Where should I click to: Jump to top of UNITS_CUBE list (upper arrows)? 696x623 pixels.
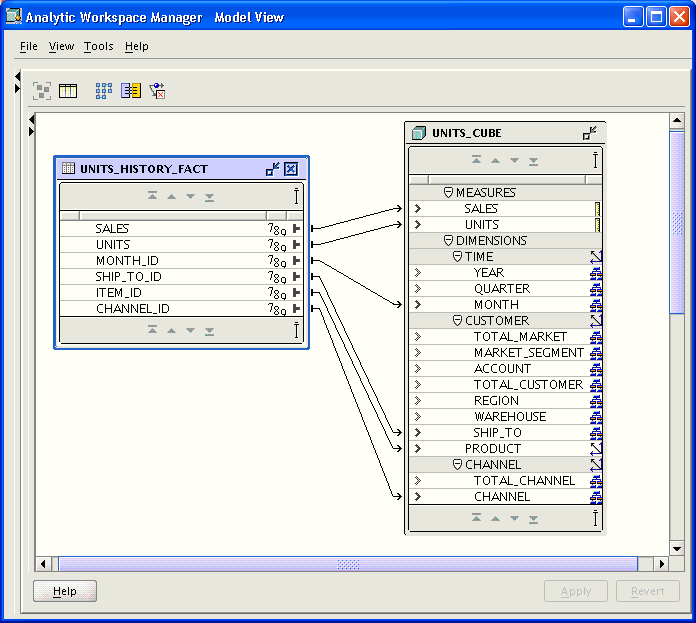click(x=476, y=159)
